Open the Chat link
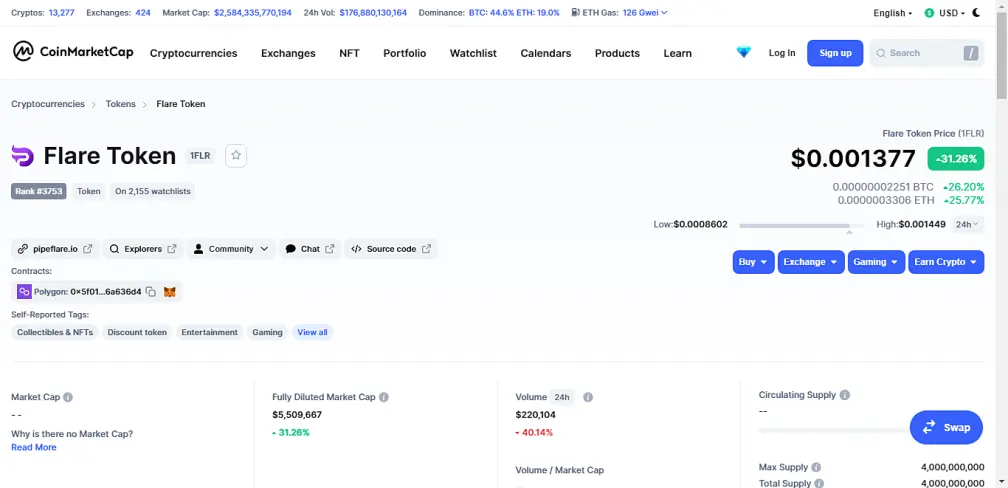Viewport: 1008px width, 488px height. click(310, 249)
